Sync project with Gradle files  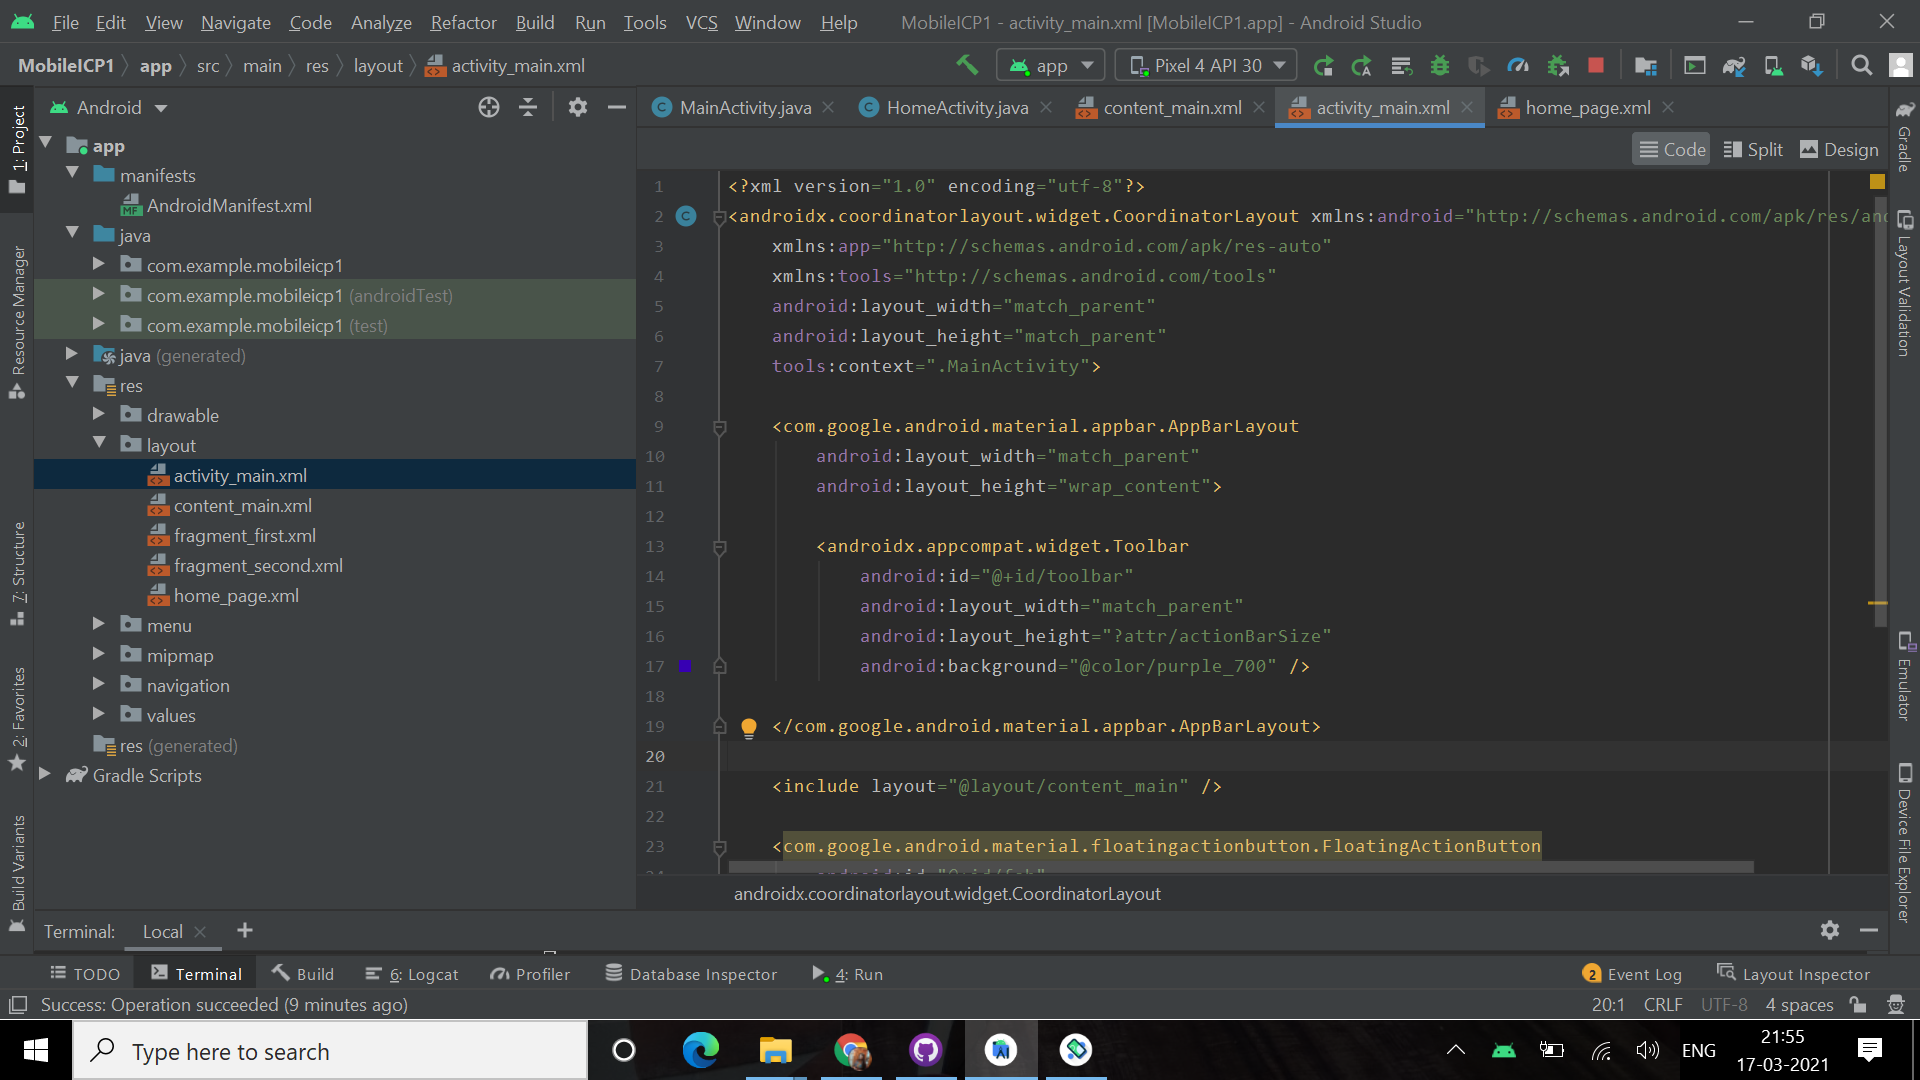click(1733, 65)
